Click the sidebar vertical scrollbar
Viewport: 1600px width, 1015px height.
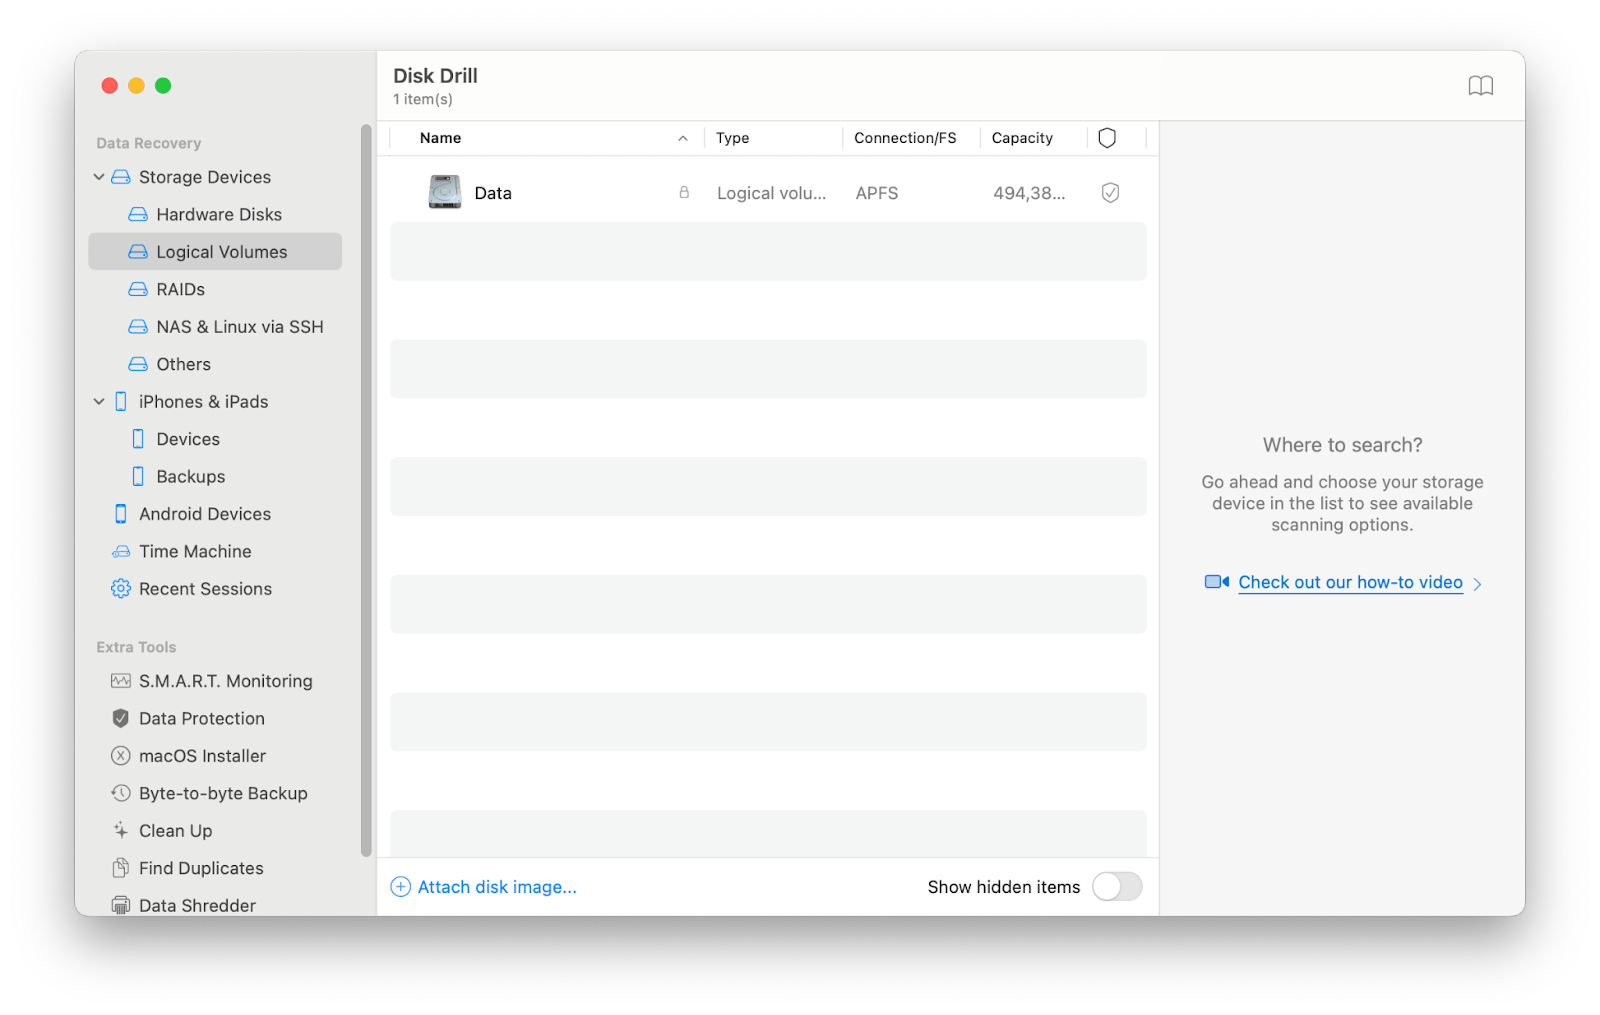click(366, 490)
